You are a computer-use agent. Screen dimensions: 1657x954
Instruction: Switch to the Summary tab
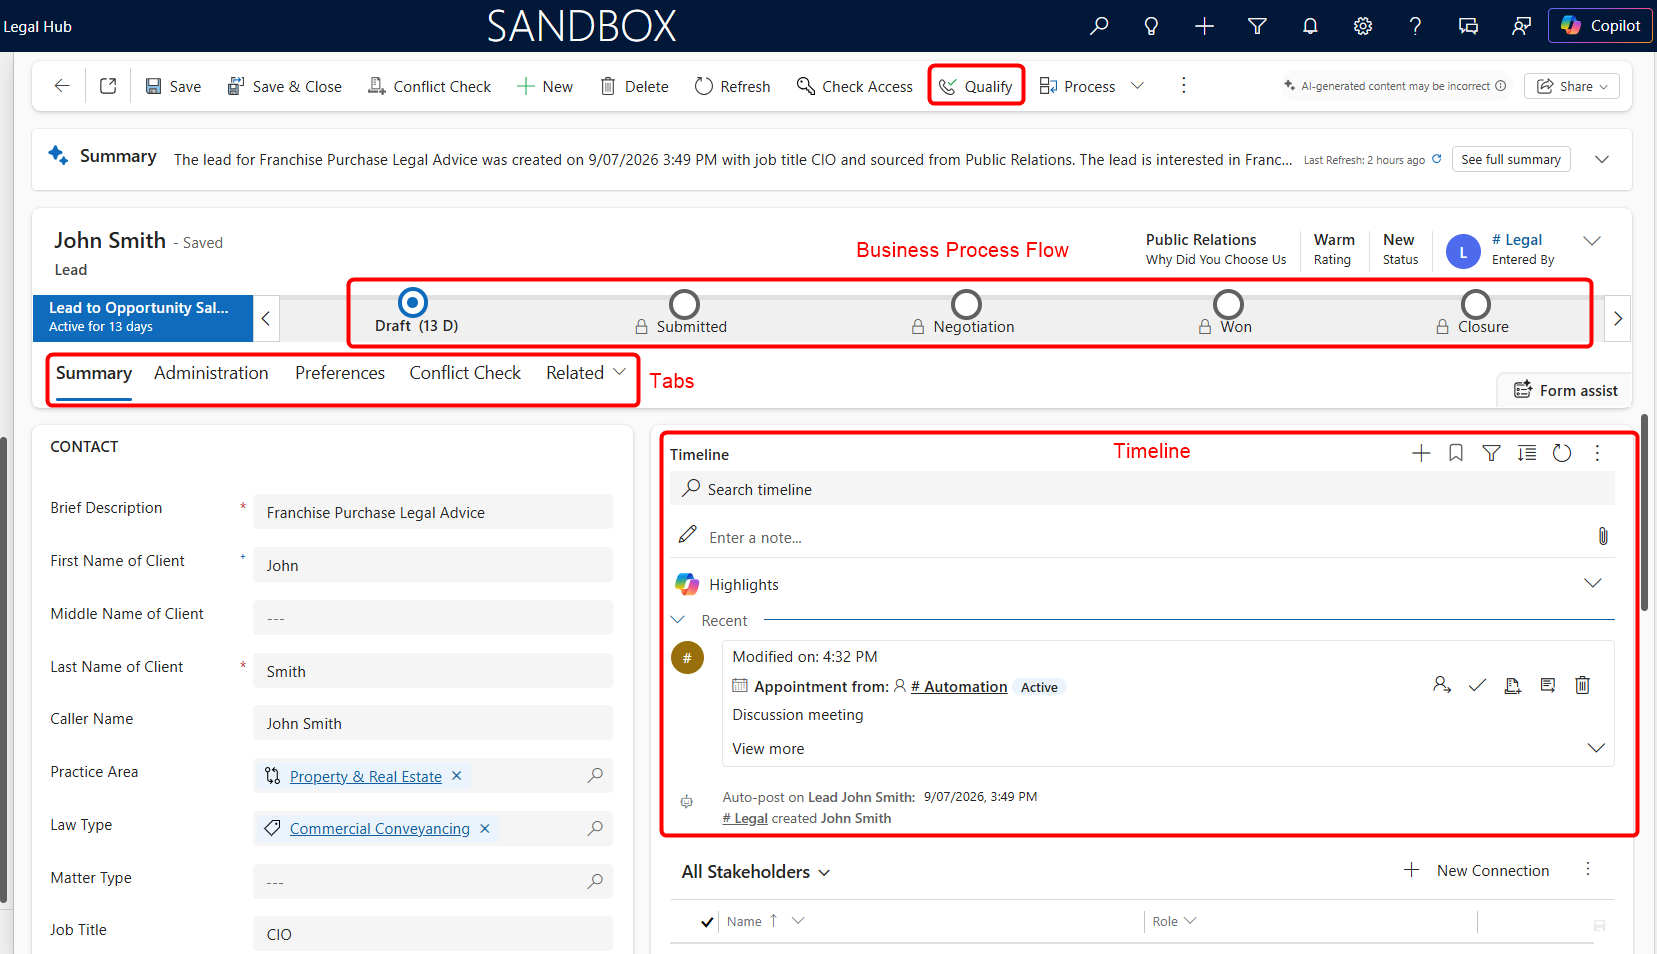click(x=94, y=373)
